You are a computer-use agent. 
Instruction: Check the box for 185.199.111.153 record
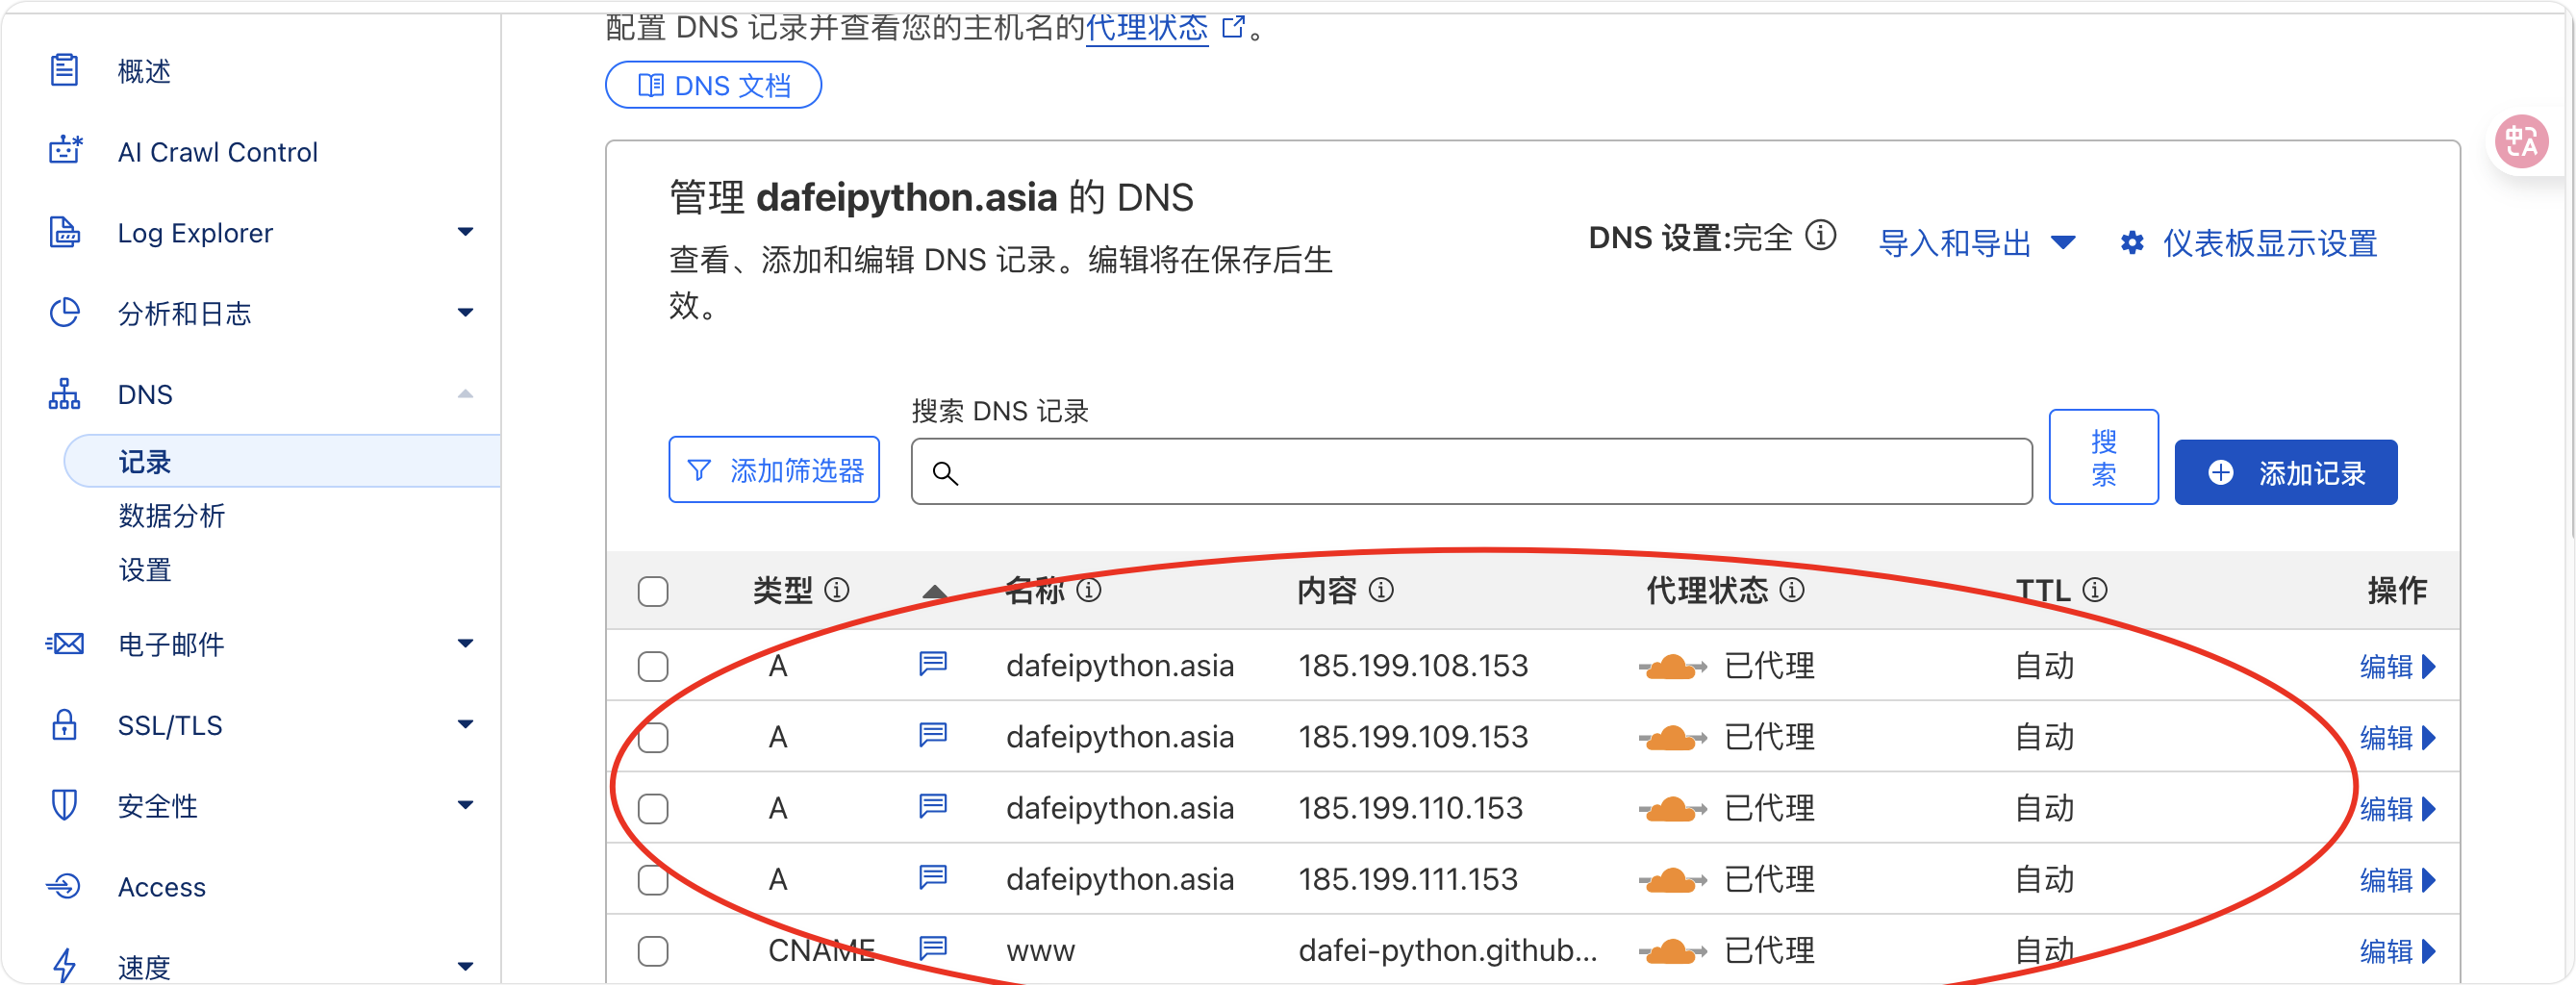[x=653, y=879]
